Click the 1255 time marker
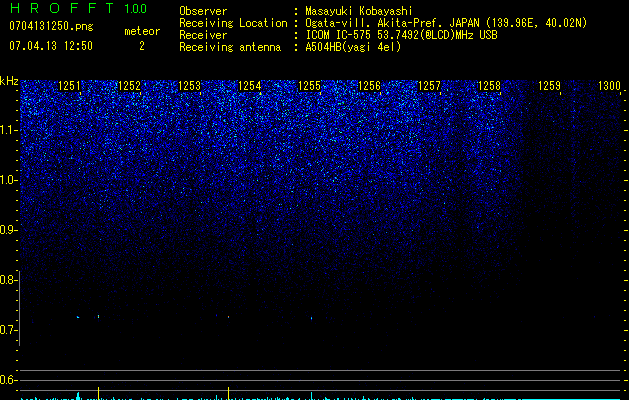This screenshot has height=400, width=629. (310, 86)
